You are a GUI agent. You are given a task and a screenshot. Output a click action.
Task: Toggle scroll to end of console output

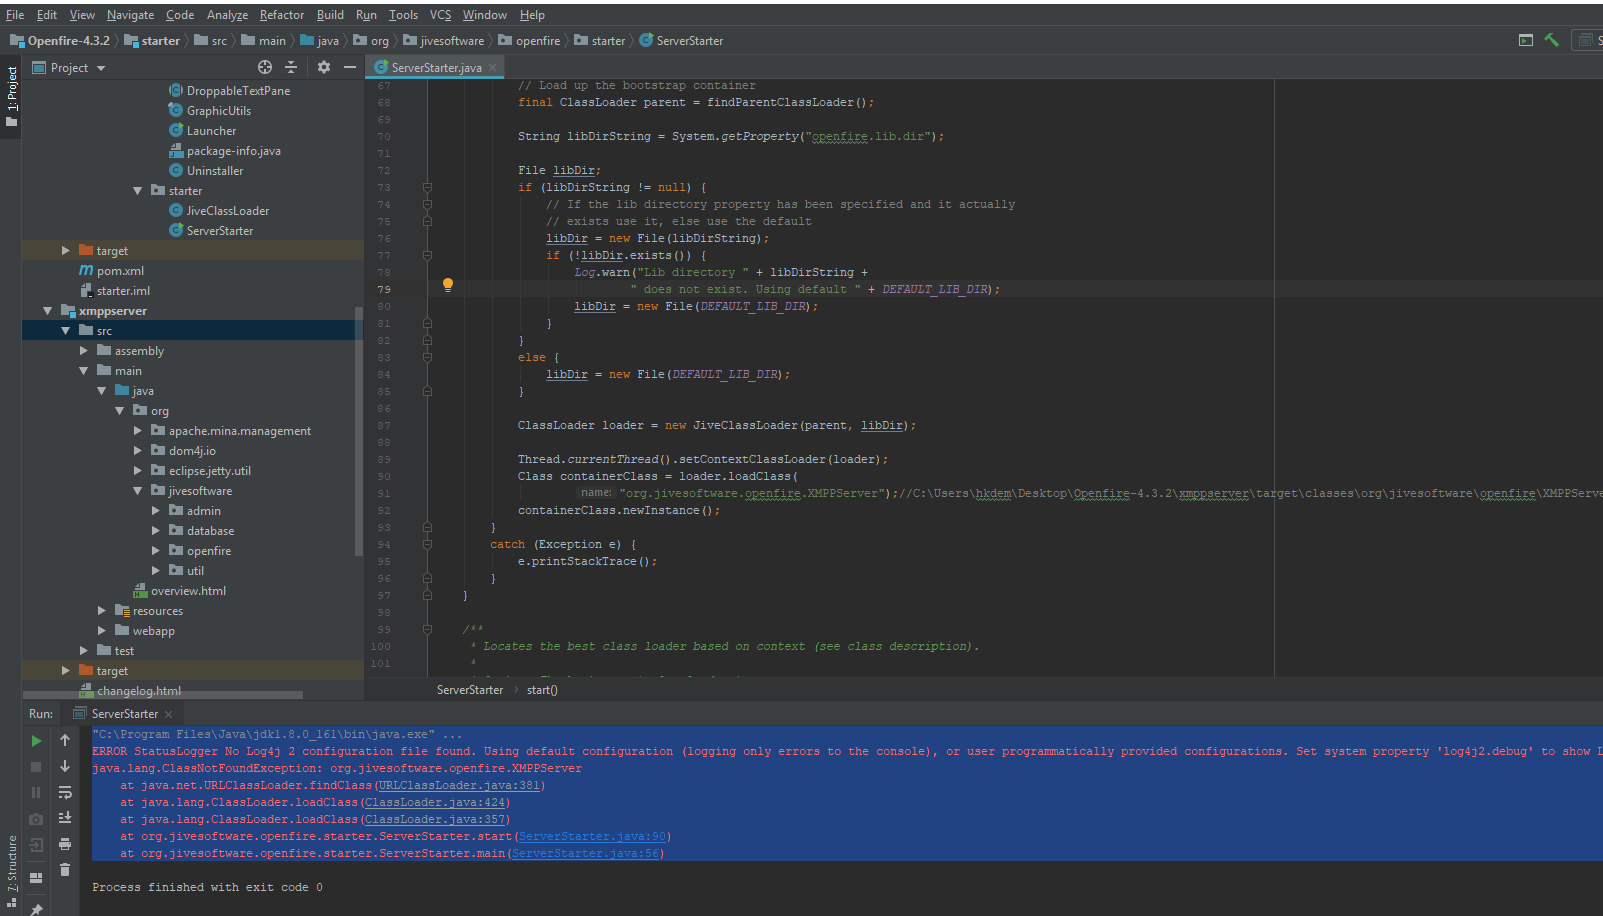(x=65, y=818)
